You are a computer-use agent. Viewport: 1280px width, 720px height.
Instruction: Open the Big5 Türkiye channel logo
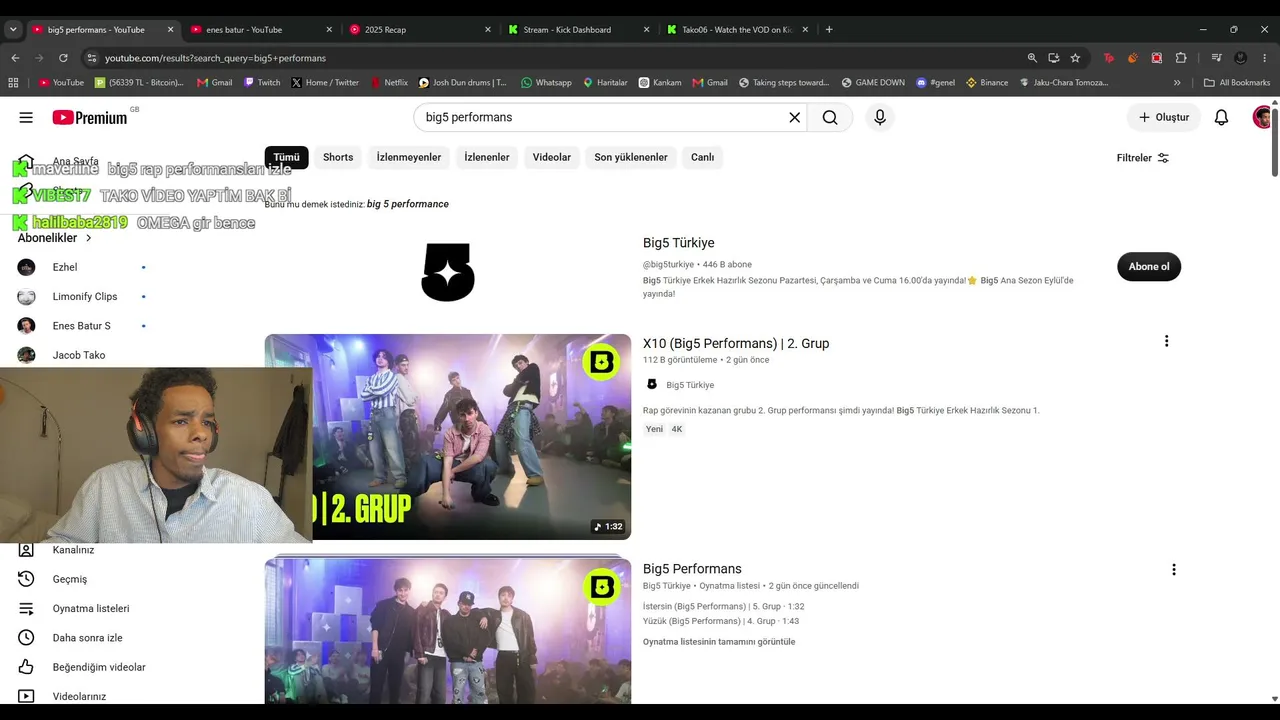[x=448, y=272]
